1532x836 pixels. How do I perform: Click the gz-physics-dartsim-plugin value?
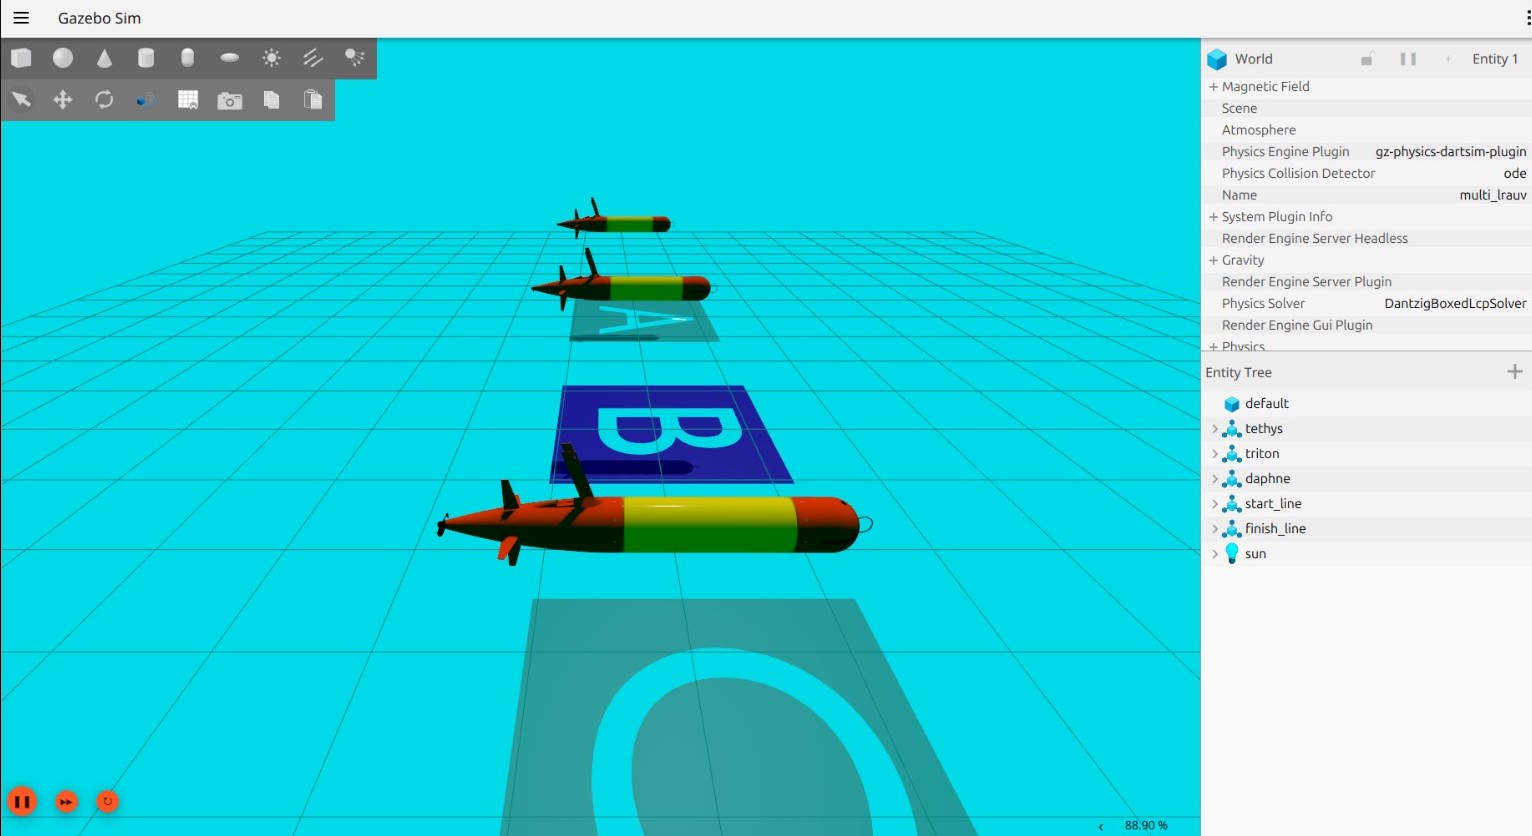point(1450,152)
